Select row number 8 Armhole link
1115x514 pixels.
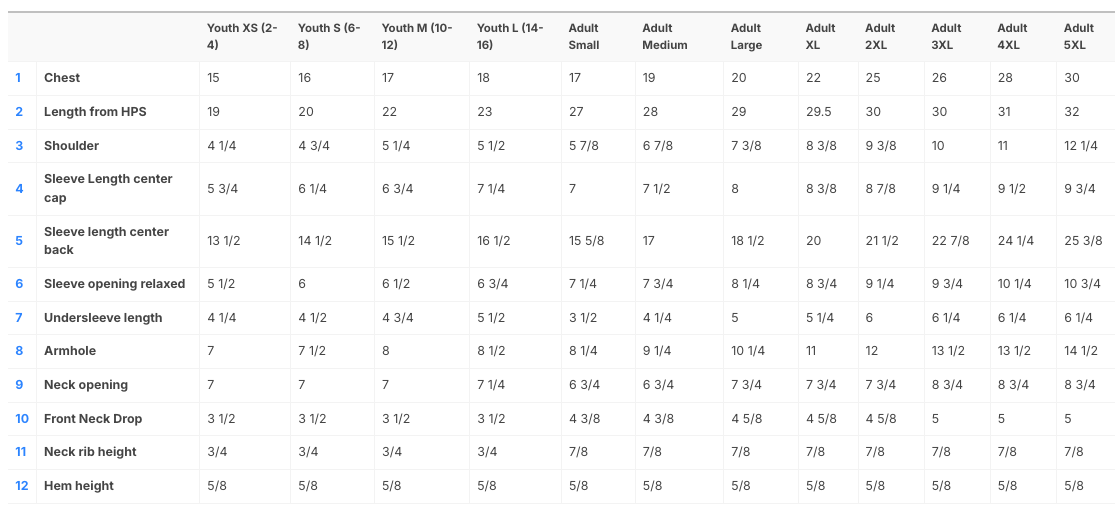coord(18,351)
